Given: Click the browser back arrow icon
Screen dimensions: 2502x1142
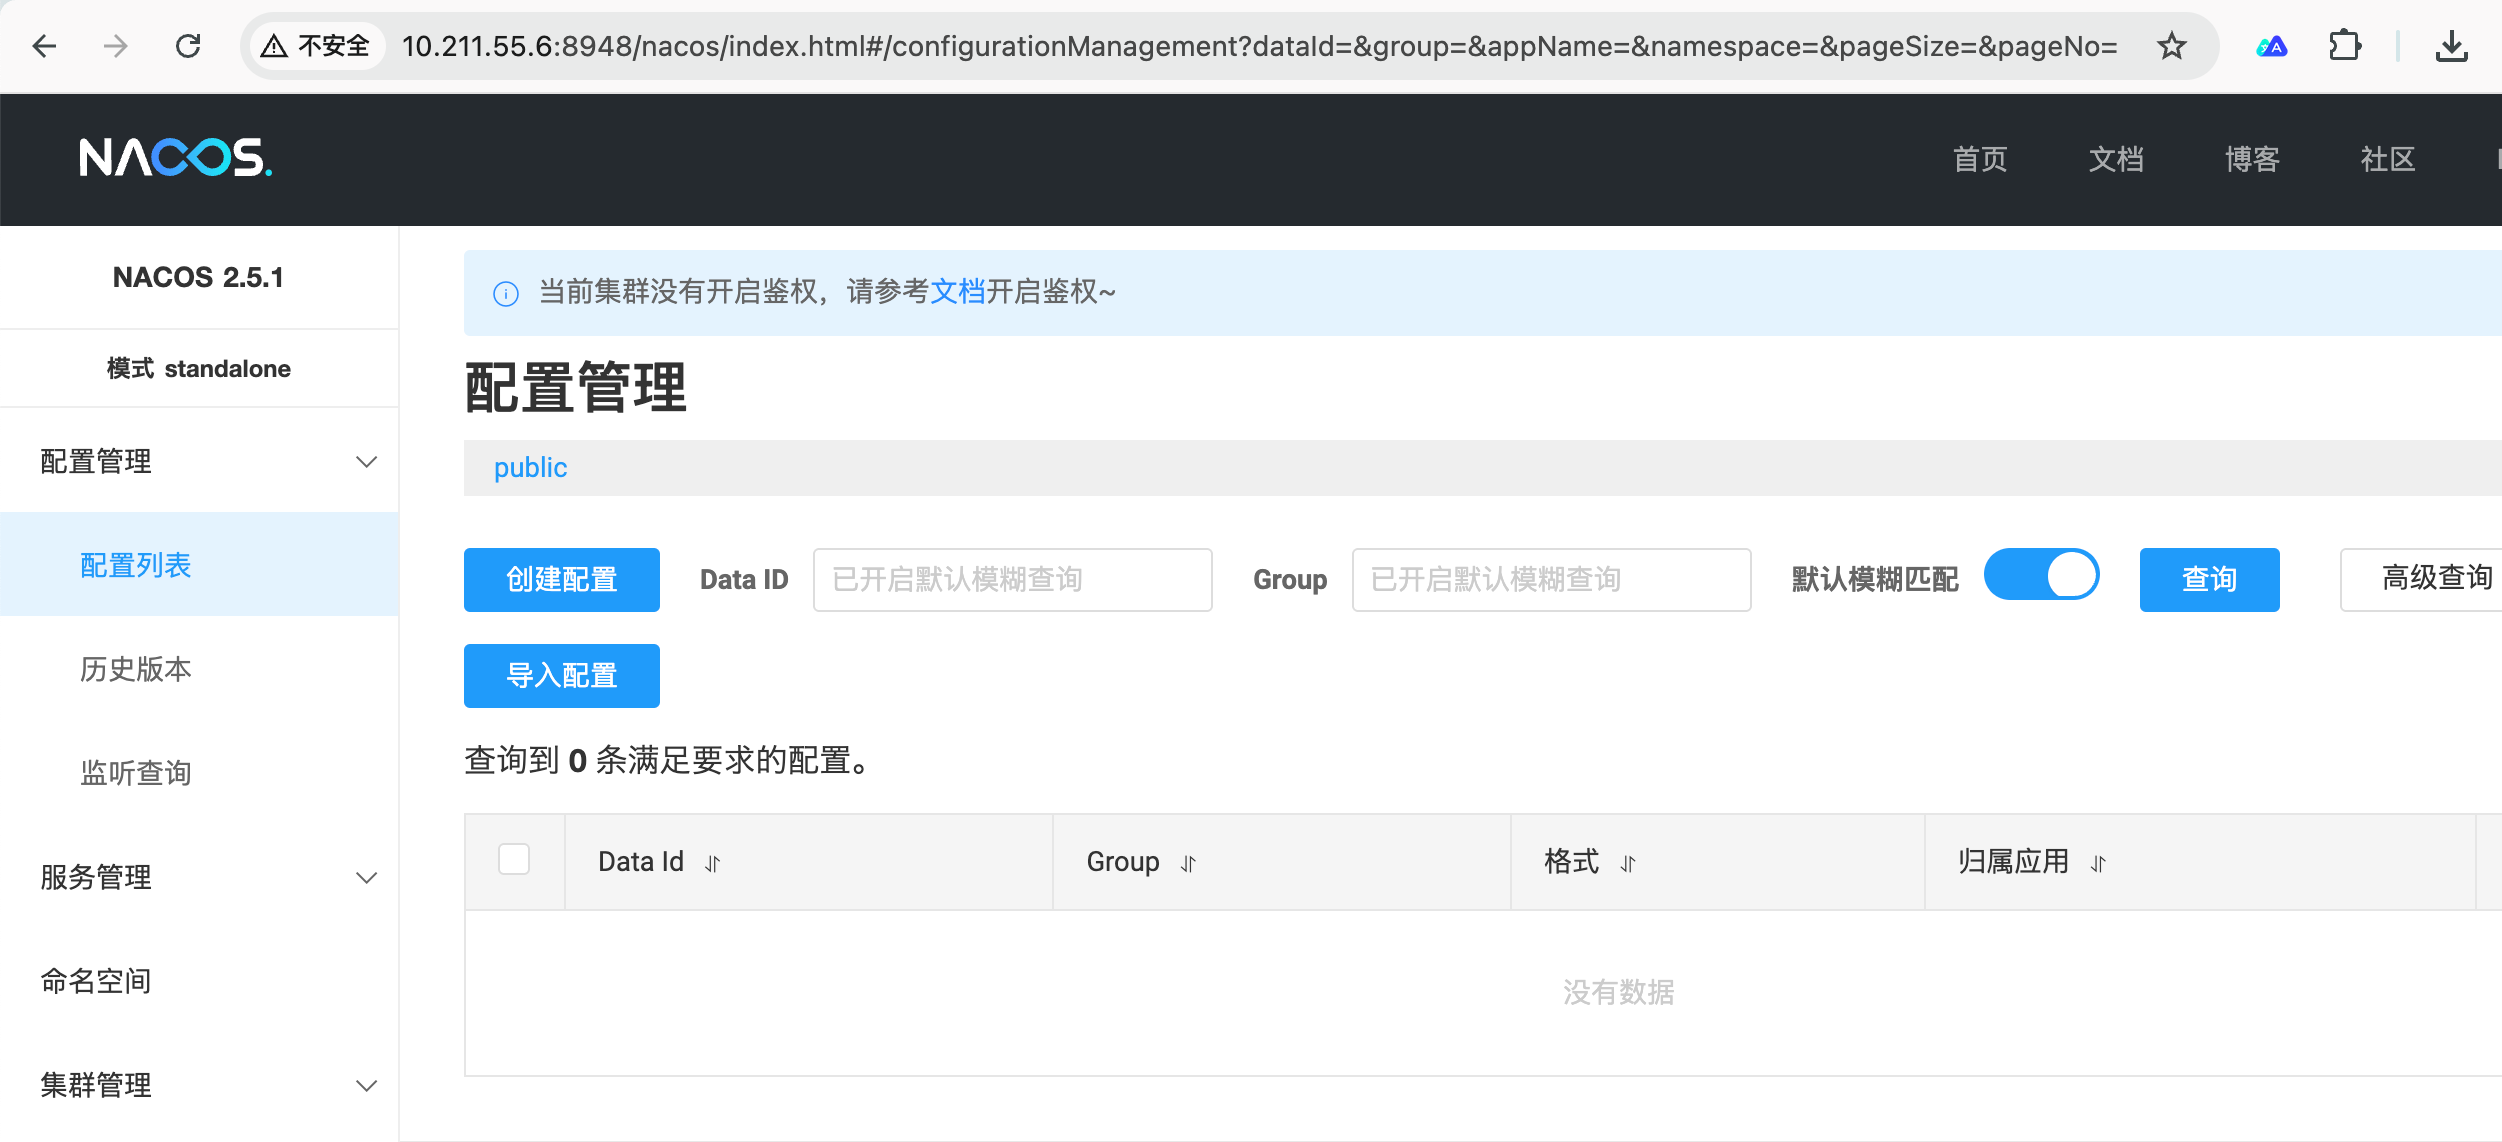Looking at the screenshot, I should tap(44, 46).
